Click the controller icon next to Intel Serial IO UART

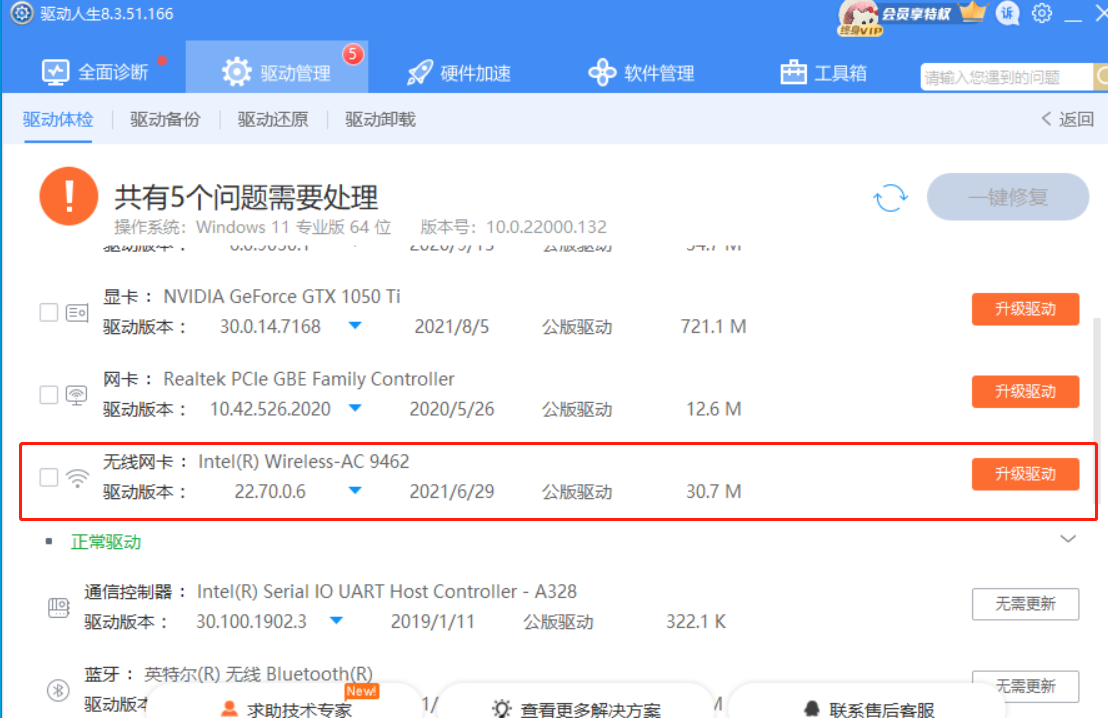(59, 606)
